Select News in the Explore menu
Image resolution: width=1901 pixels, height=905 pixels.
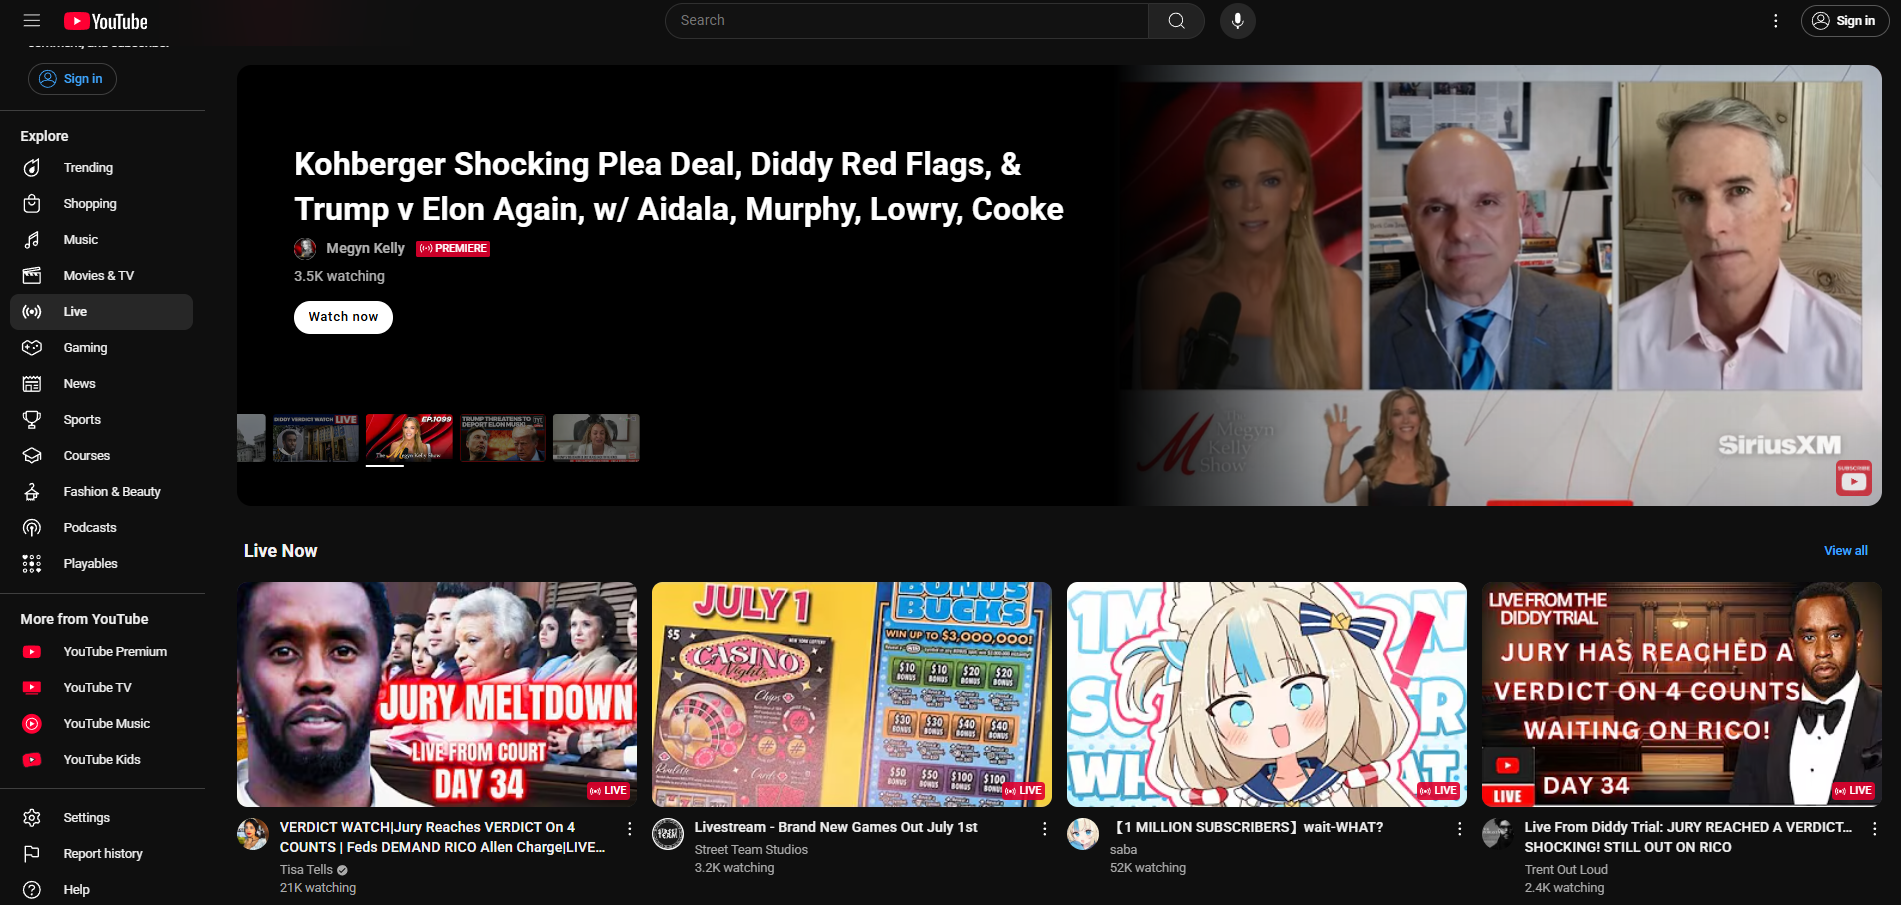(x=101, y=384)
